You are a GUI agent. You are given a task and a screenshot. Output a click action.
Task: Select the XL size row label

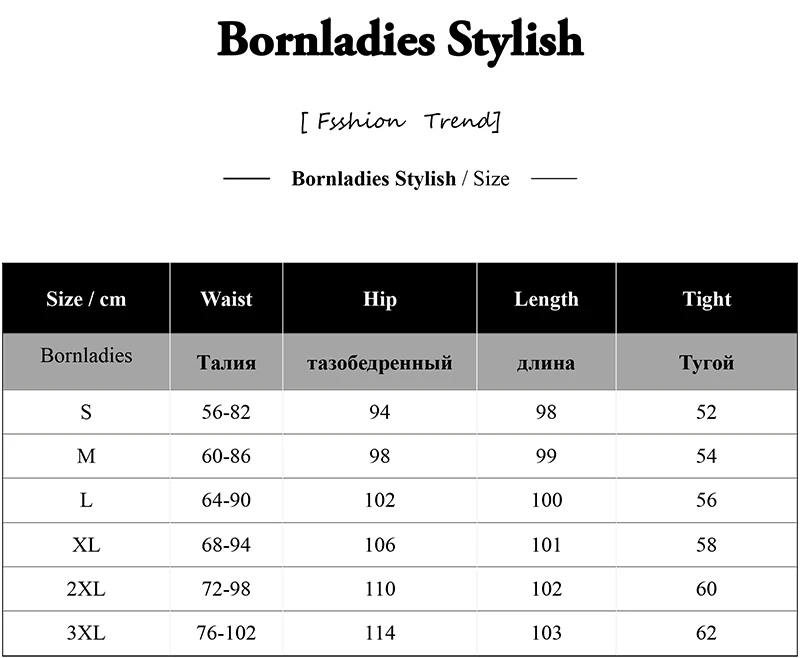(86, 545)
